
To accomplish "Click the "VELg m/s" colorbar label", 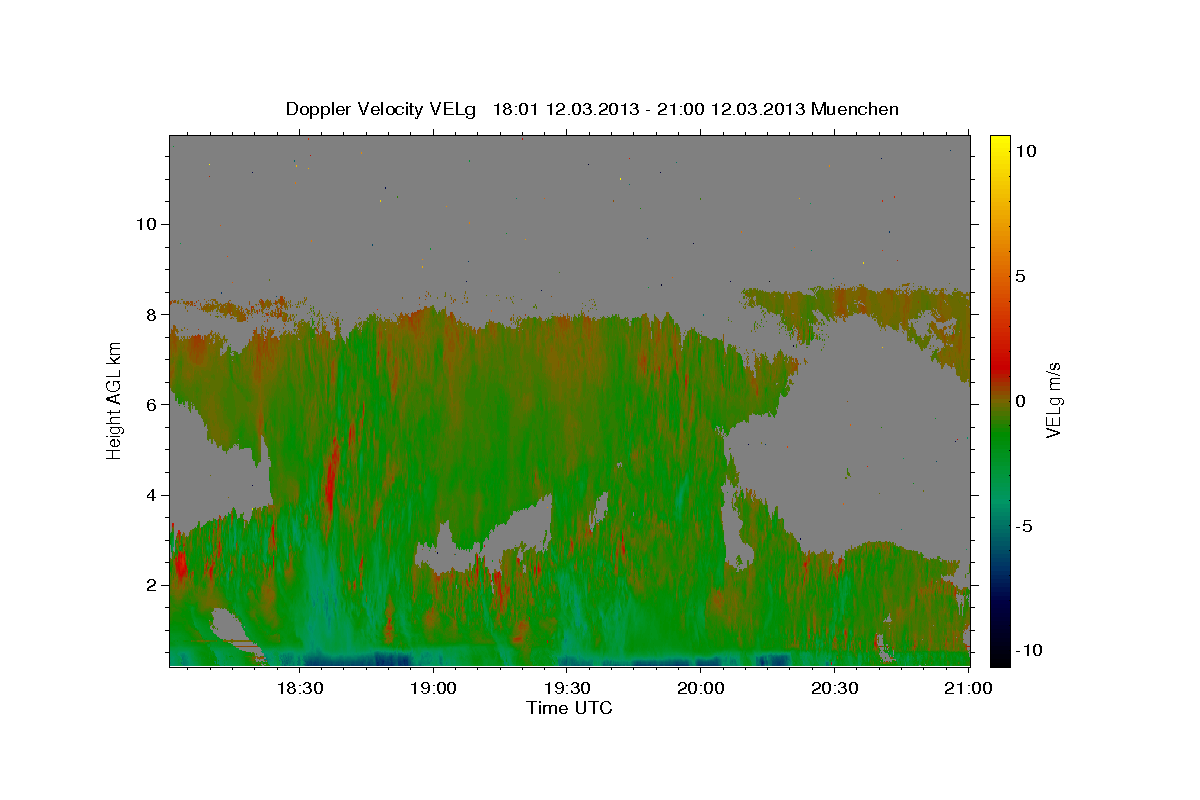I will point(1053,399).
